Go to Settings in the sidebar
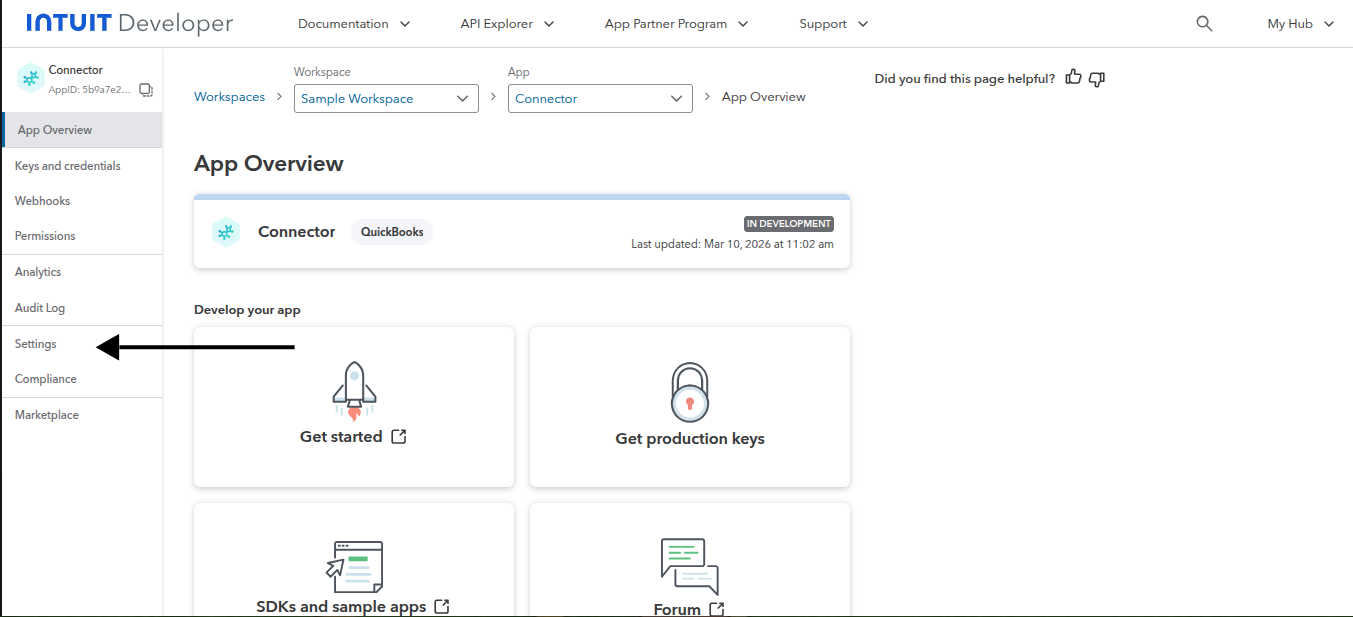1353x617 pixels. point(36,344)
